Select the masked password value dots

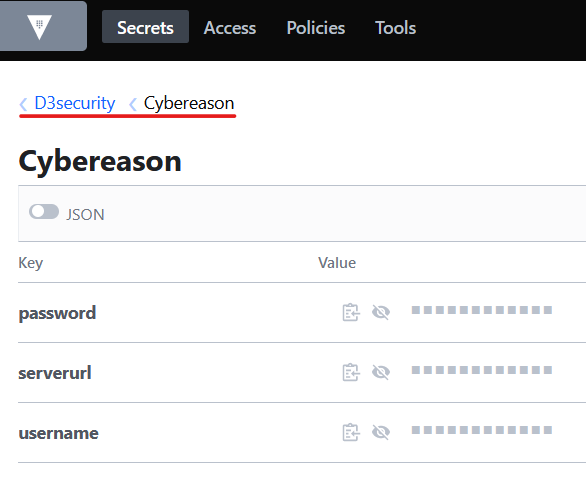point(482,310)
